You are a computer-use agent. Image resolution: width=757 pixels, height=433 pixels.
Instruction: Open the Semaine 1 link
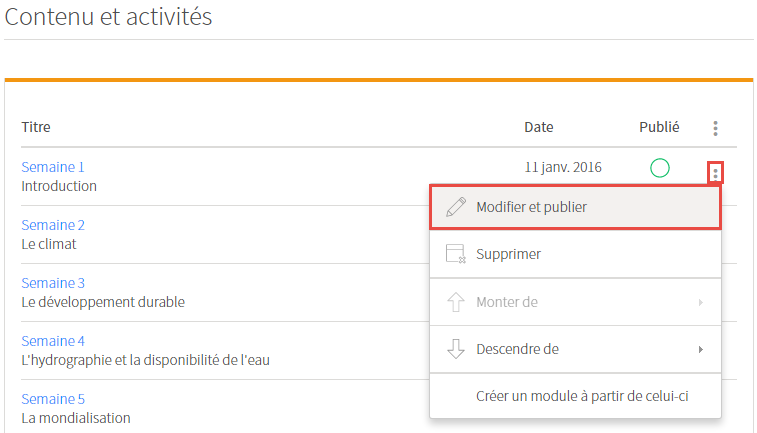53,167
